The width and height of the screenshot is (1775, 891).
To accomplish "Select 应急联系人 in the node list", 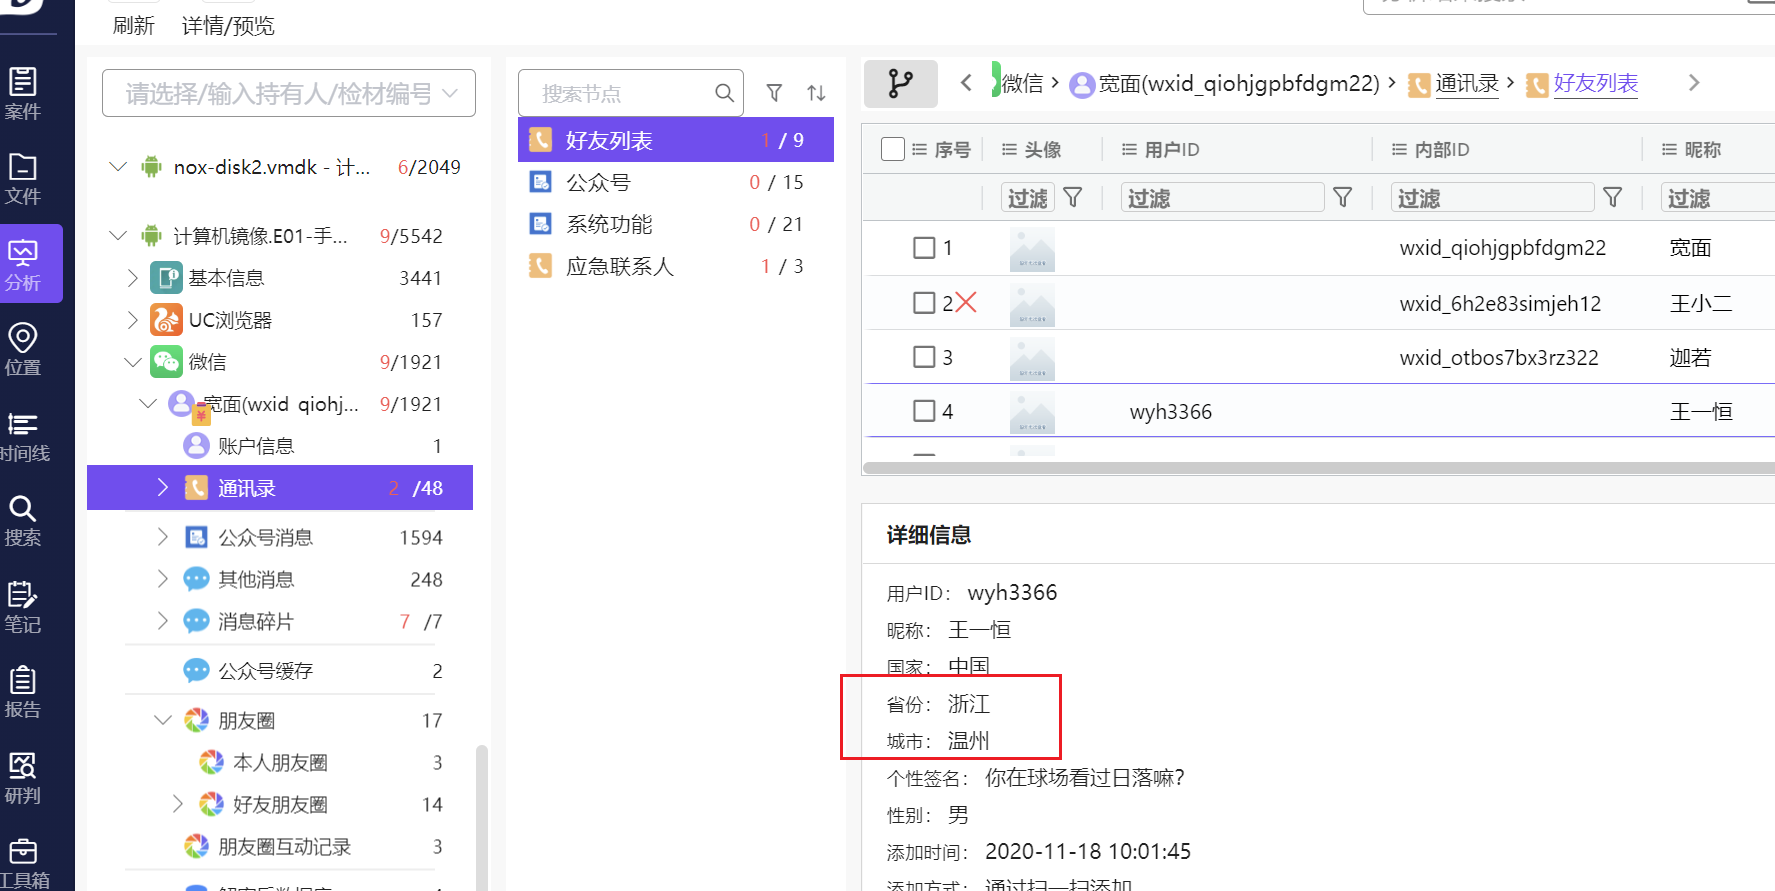I will coord(619,267).
